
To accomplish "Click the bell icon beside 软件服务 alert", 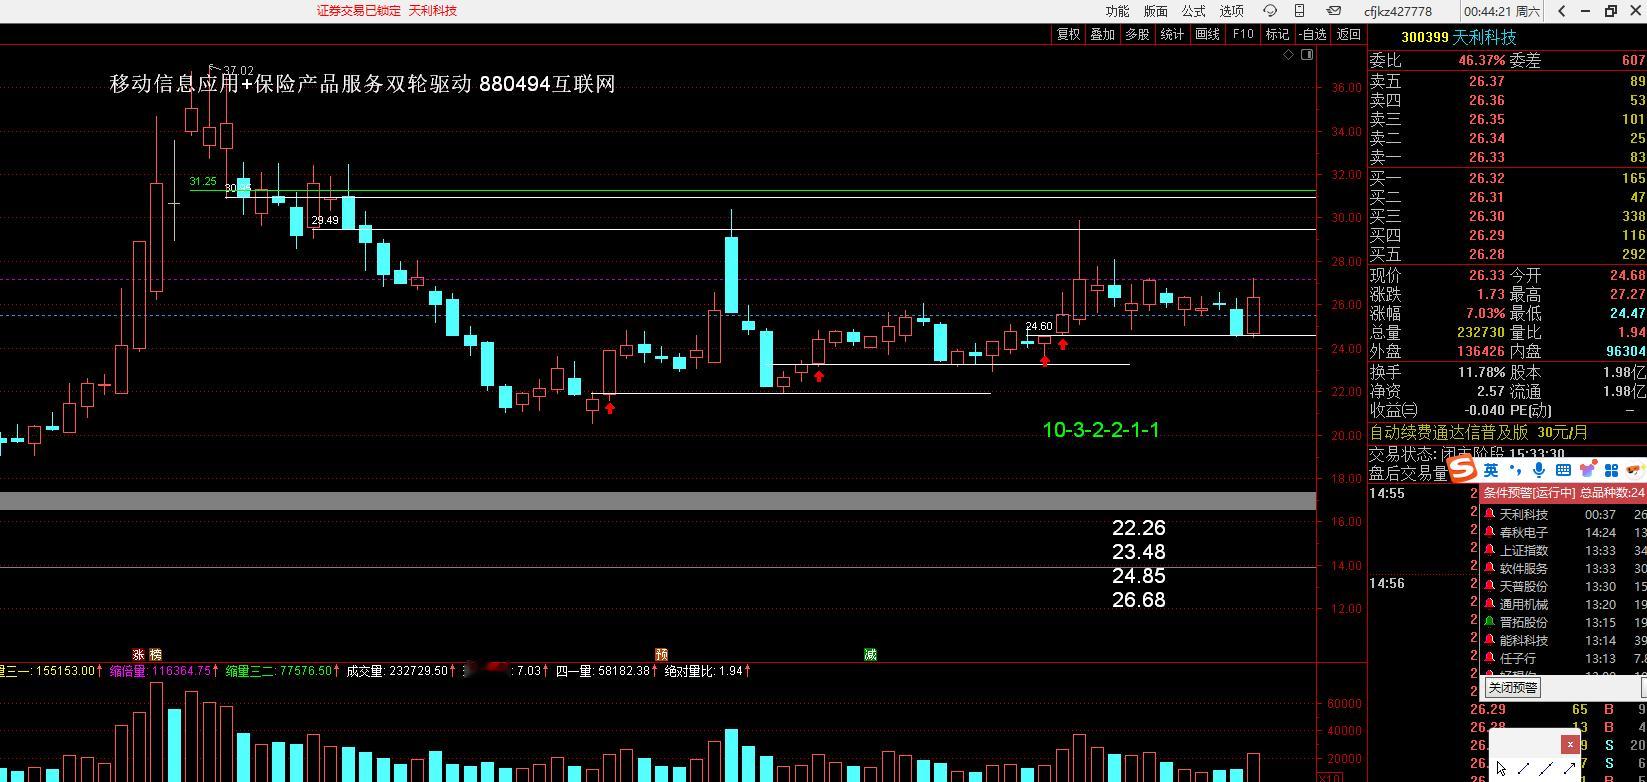I will (1489, 569).
